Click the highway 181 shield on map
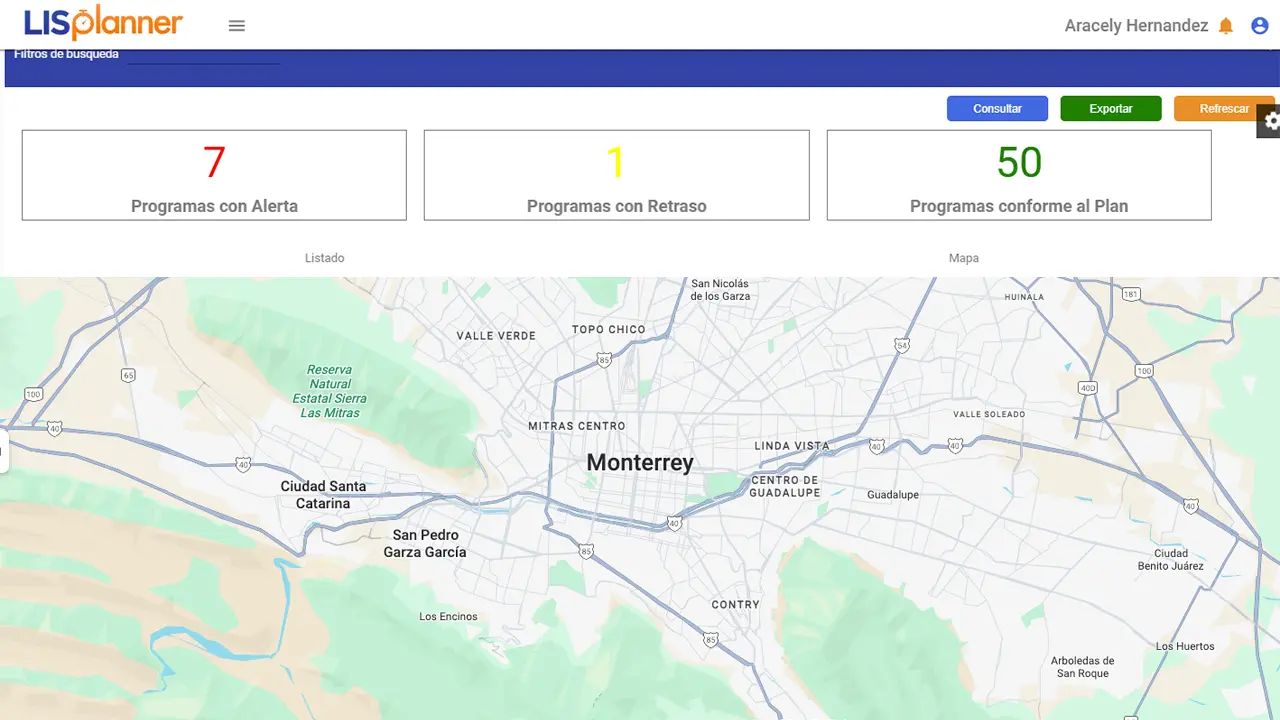Screen dimensions: 1280x720 click(1131, 294)
